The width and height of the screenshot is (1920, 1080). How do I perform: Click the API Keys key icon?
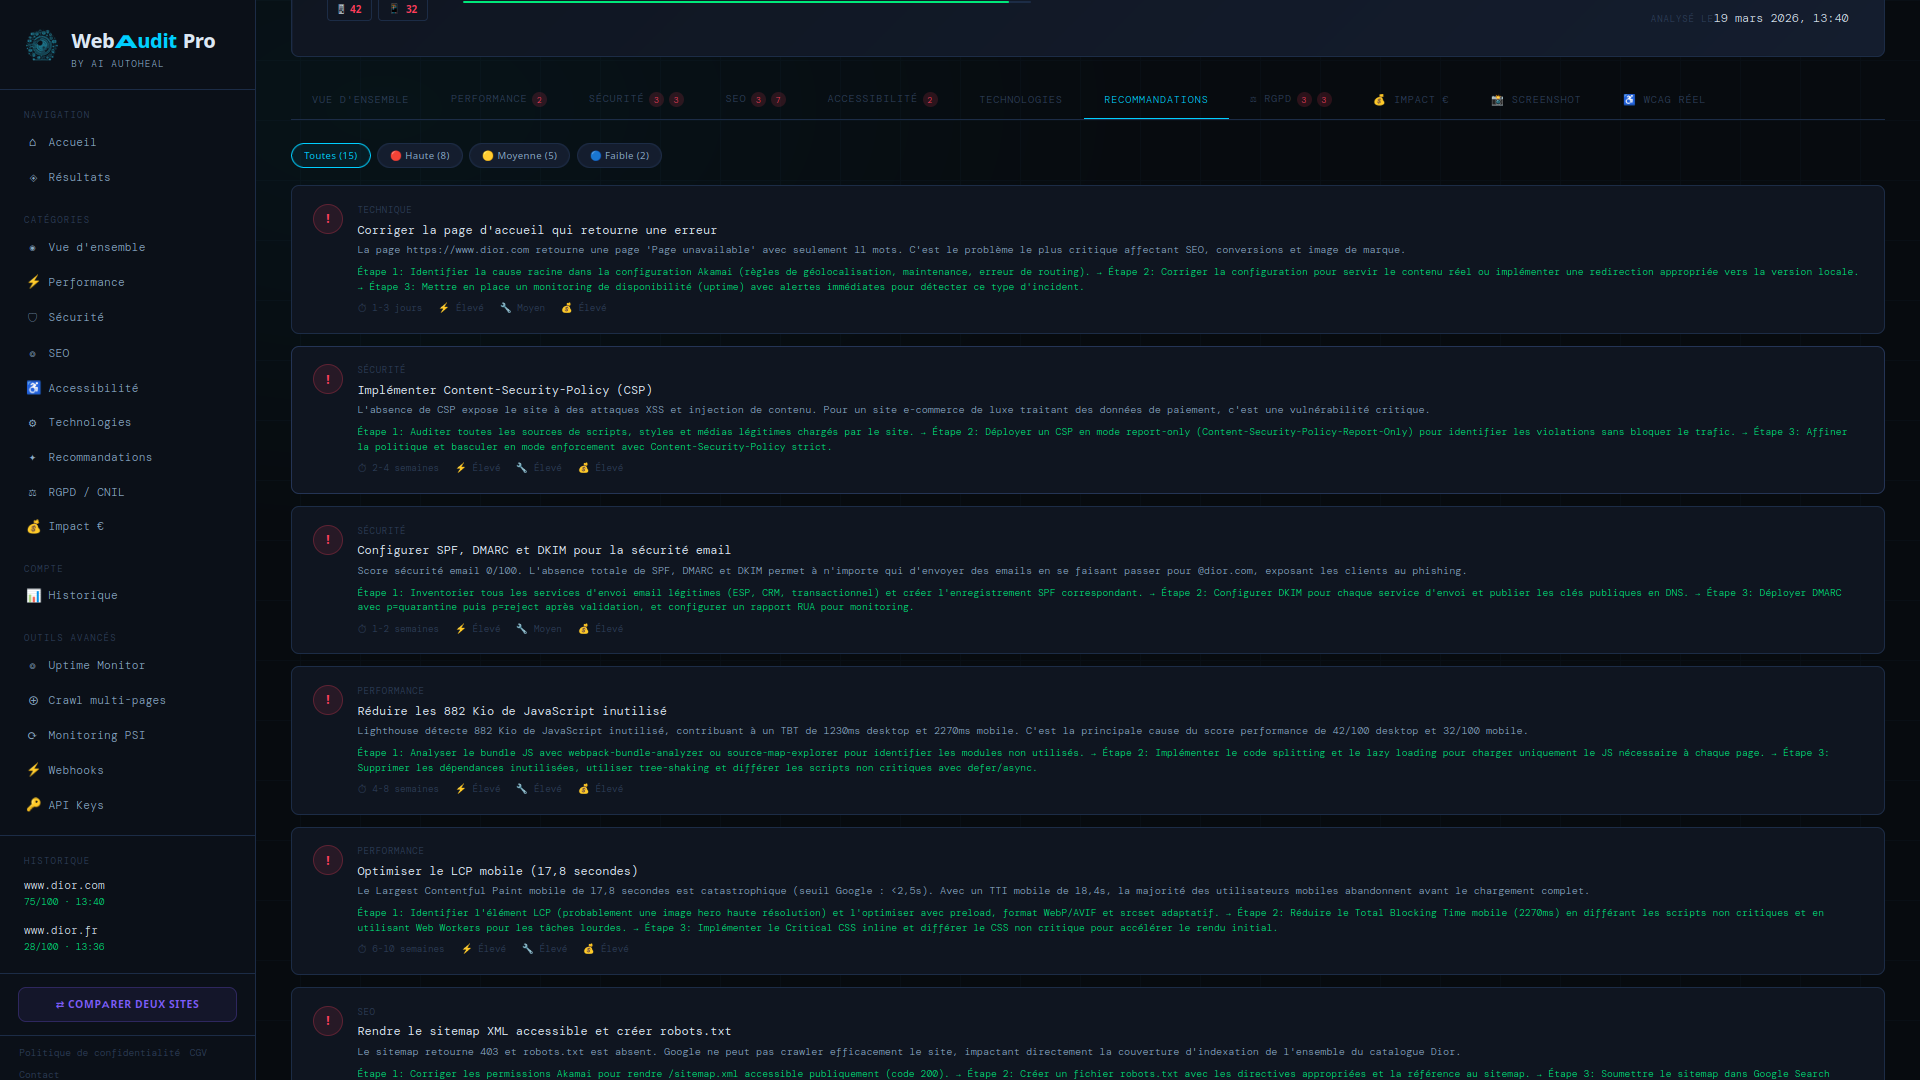click(x=33, y=805)
